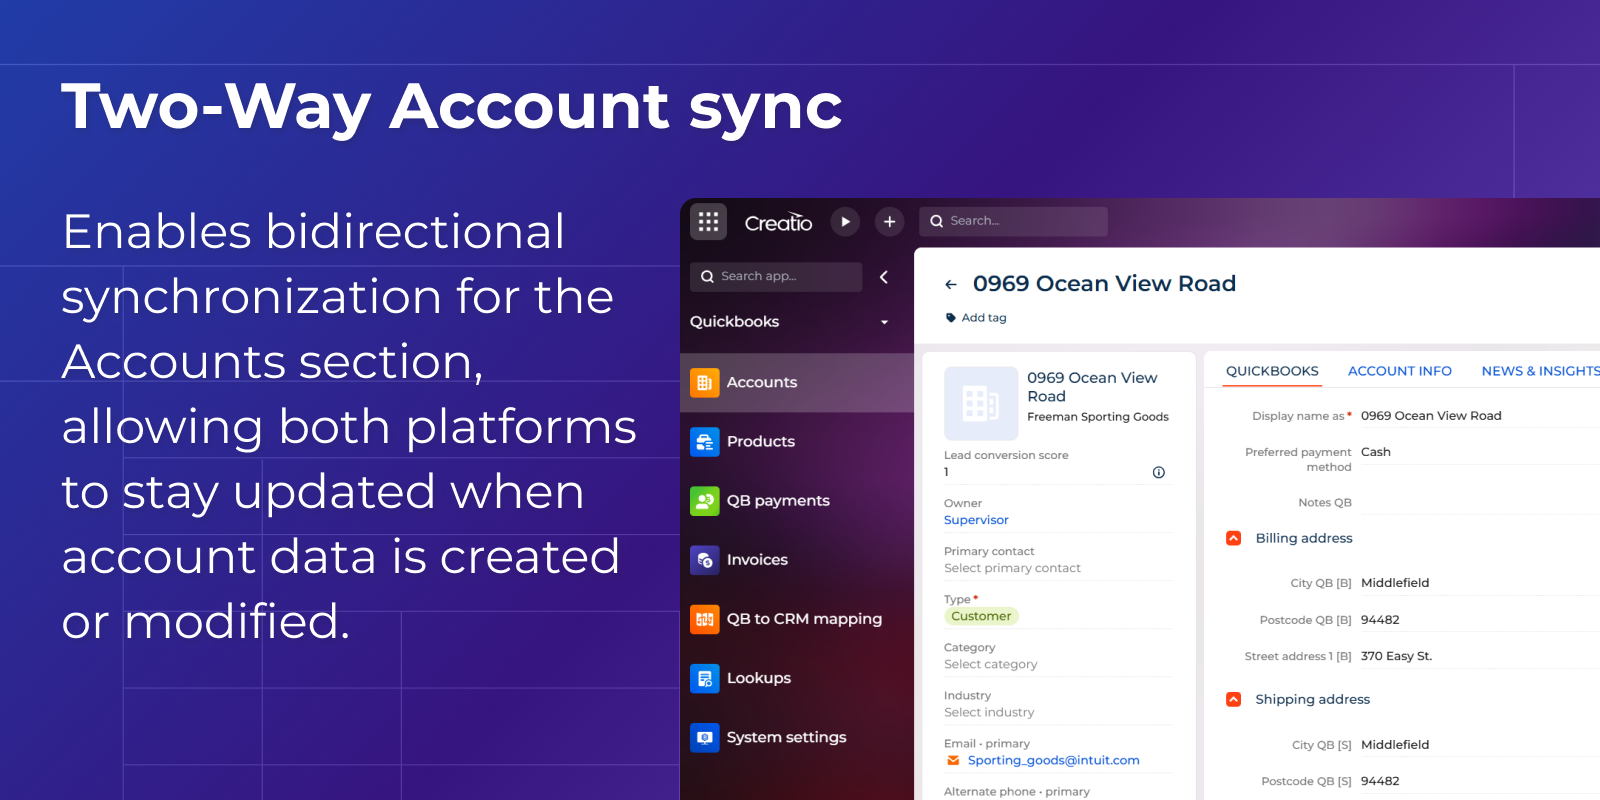The height and width of the screenshot is (800, 1600).
Task: Click the Supervisor owner link
Action: 976,520
